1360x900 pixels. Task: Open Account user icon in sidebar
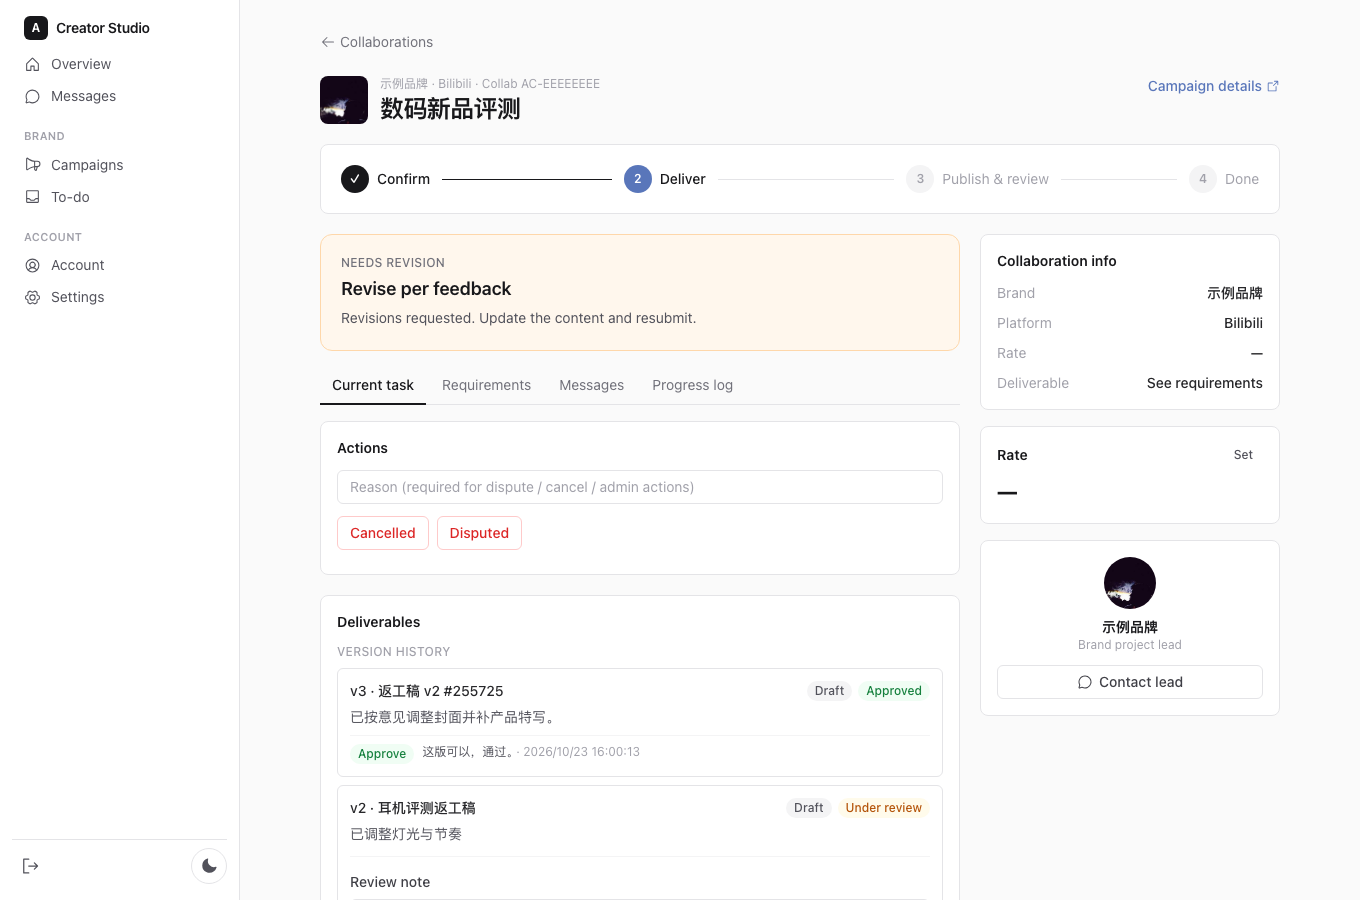point(32,265)
